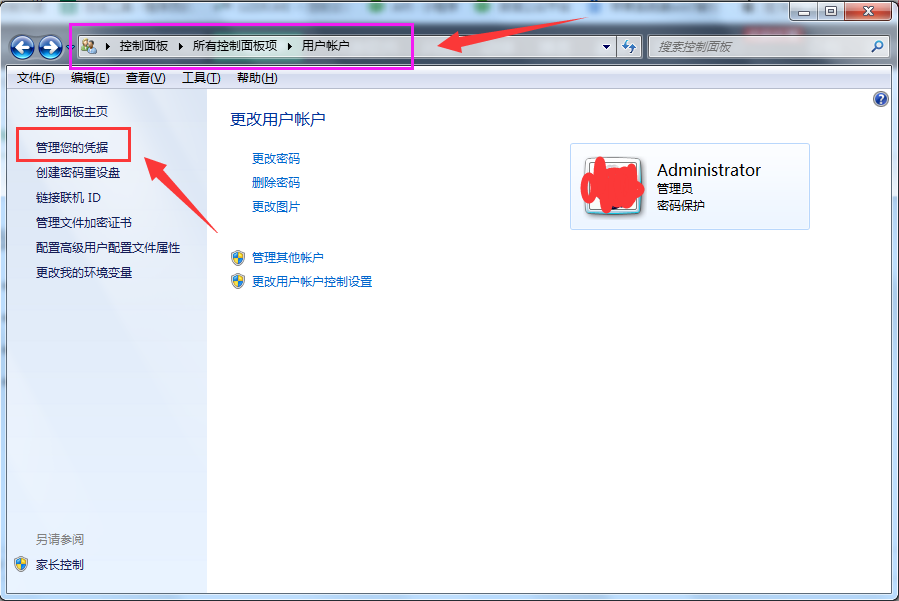Go forward with the blue Forward arrow

pos(50,47)
